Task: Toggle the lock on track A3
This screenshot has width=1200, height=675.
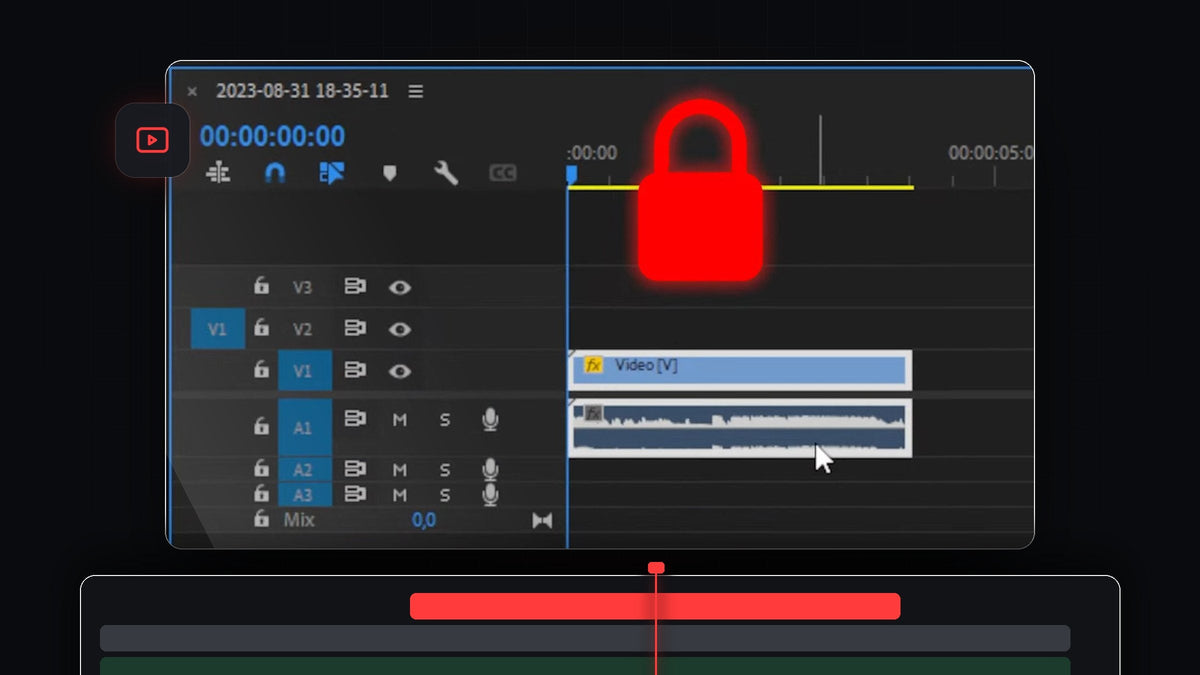Action: [x=261, y=493]
